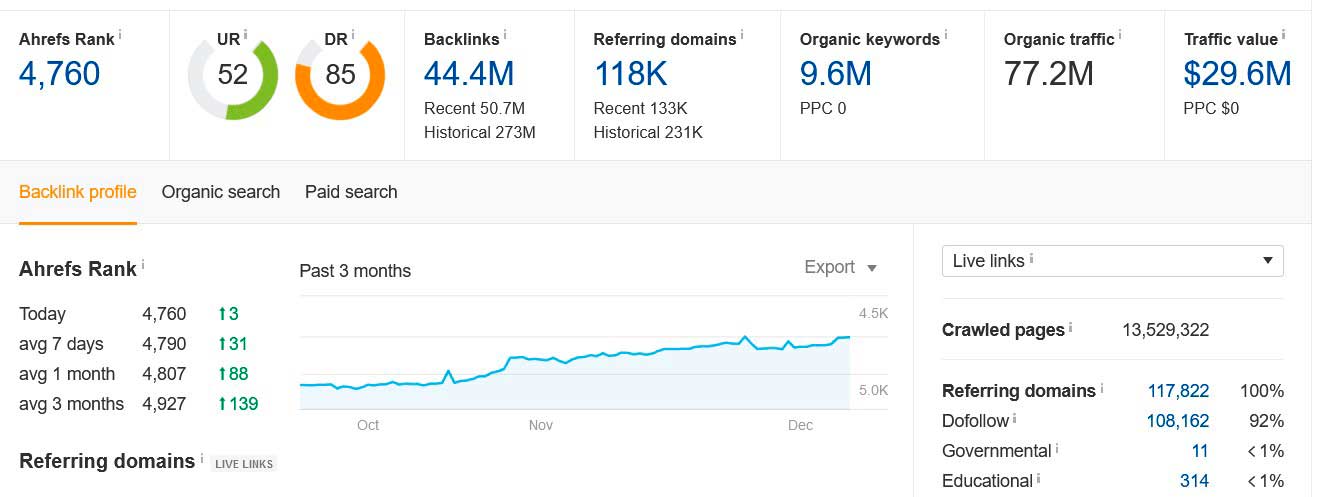Switch to the Organic search tab

(x=221, y=192)
